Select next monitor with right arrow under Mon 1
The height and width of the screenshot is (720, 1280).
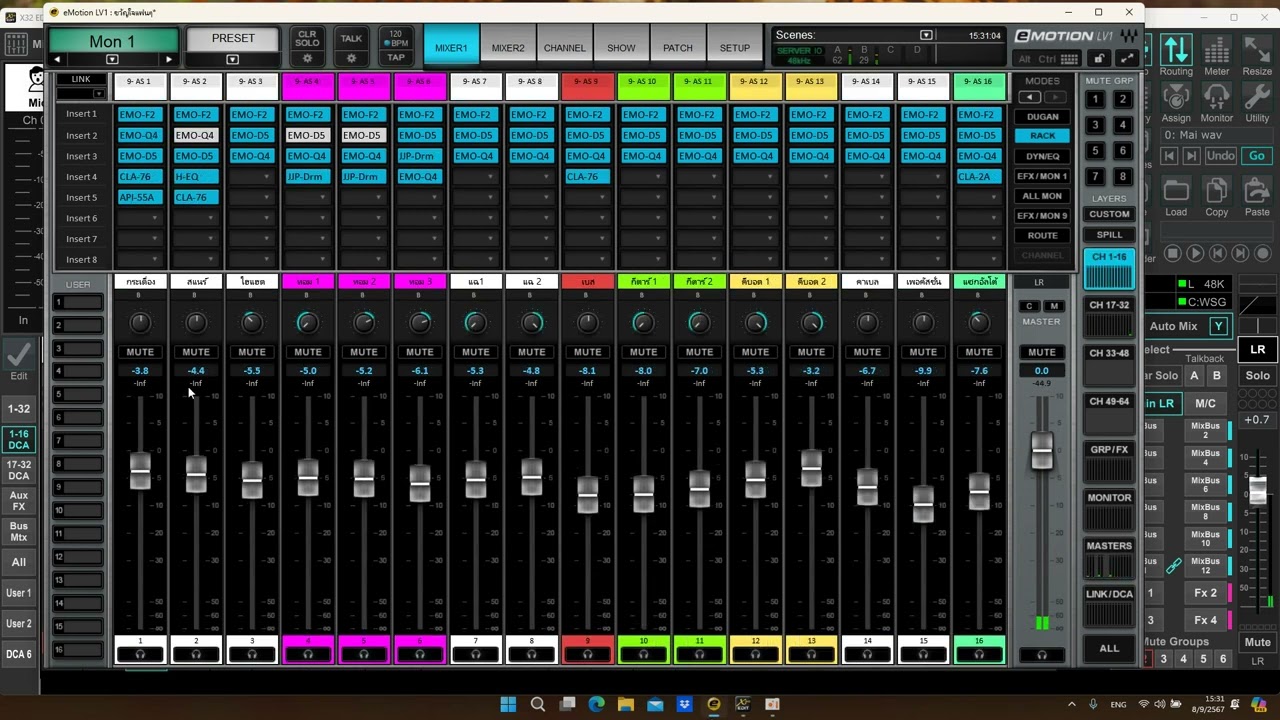pos(168,60)
